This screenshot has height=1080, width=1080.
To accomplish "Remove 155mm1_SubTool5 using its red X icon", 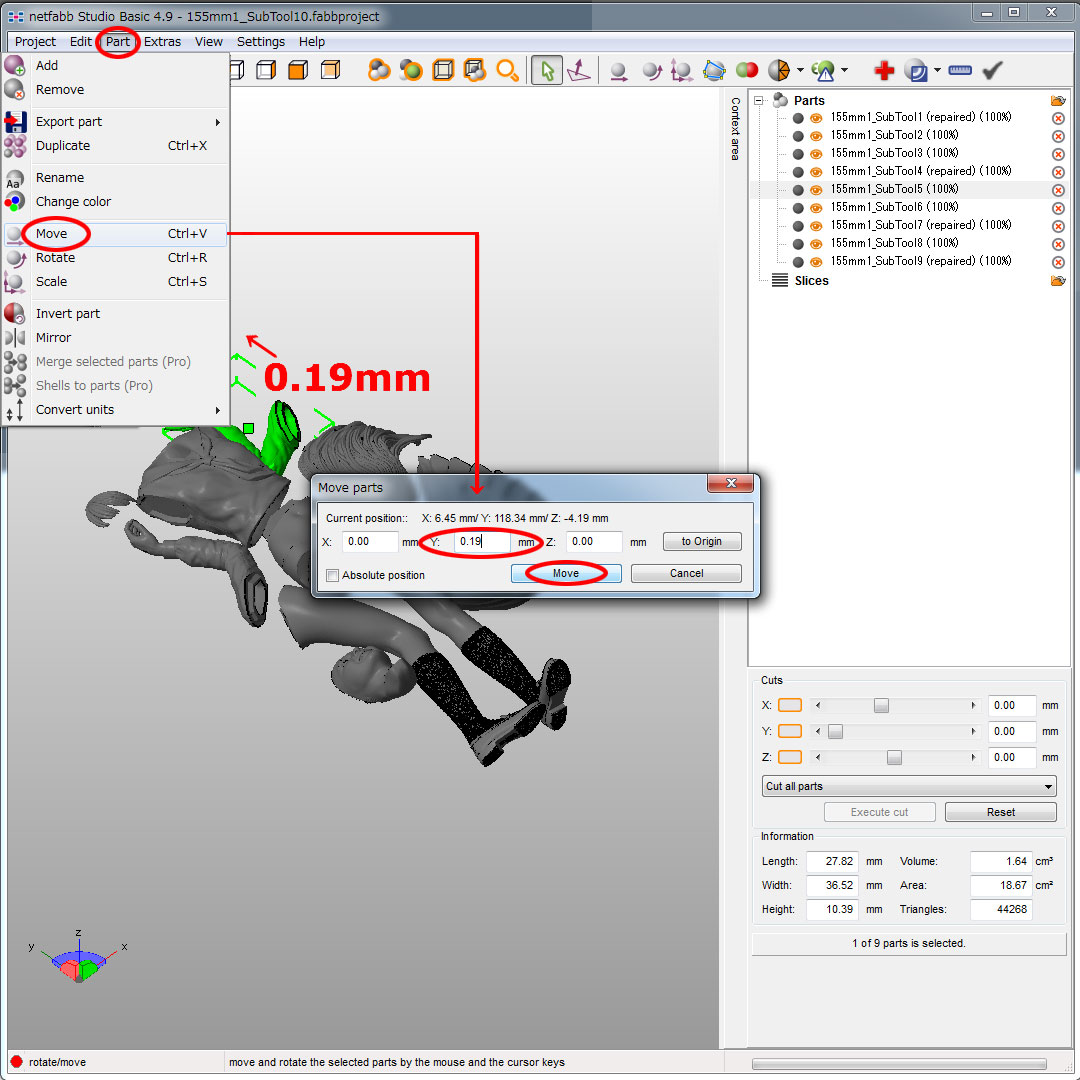I will pos(1059,189).
